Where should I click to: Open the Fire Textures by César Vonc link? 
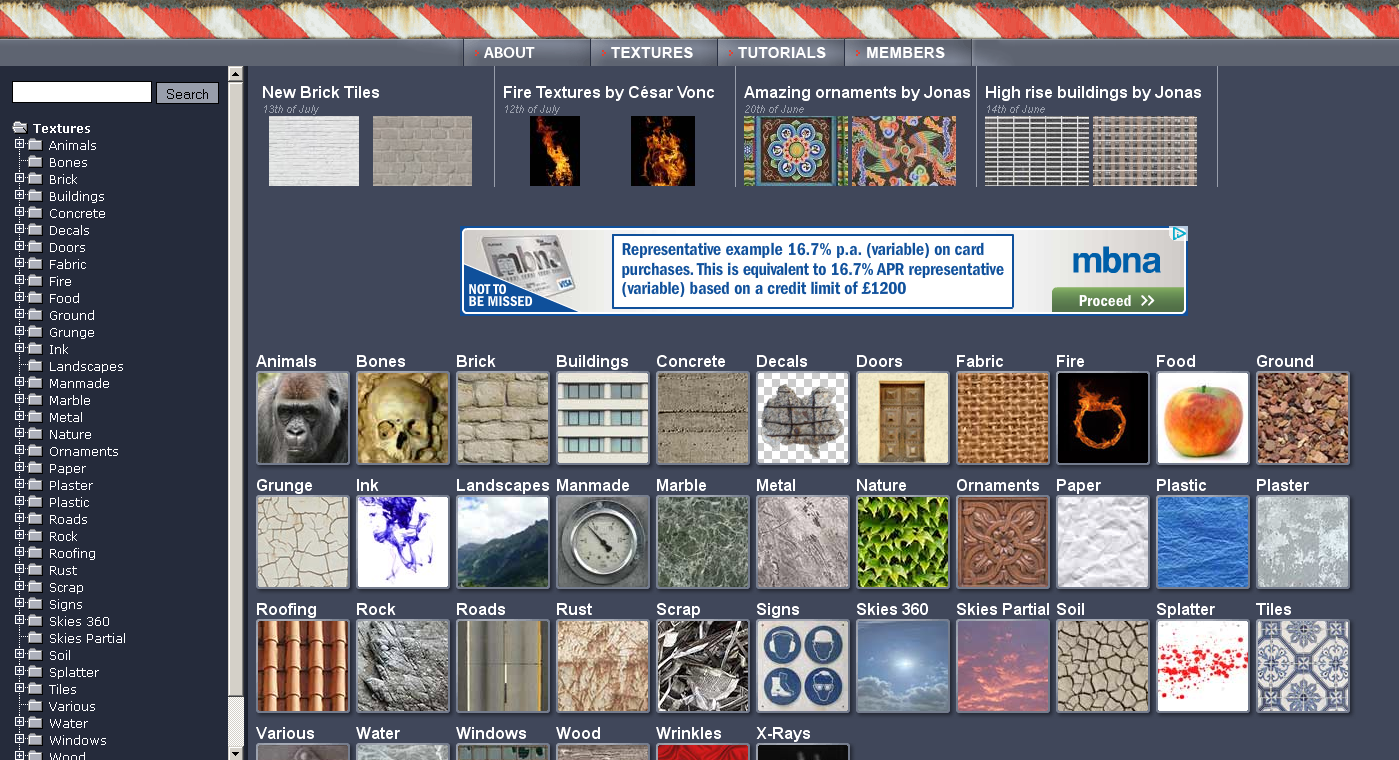click(607, 91)
